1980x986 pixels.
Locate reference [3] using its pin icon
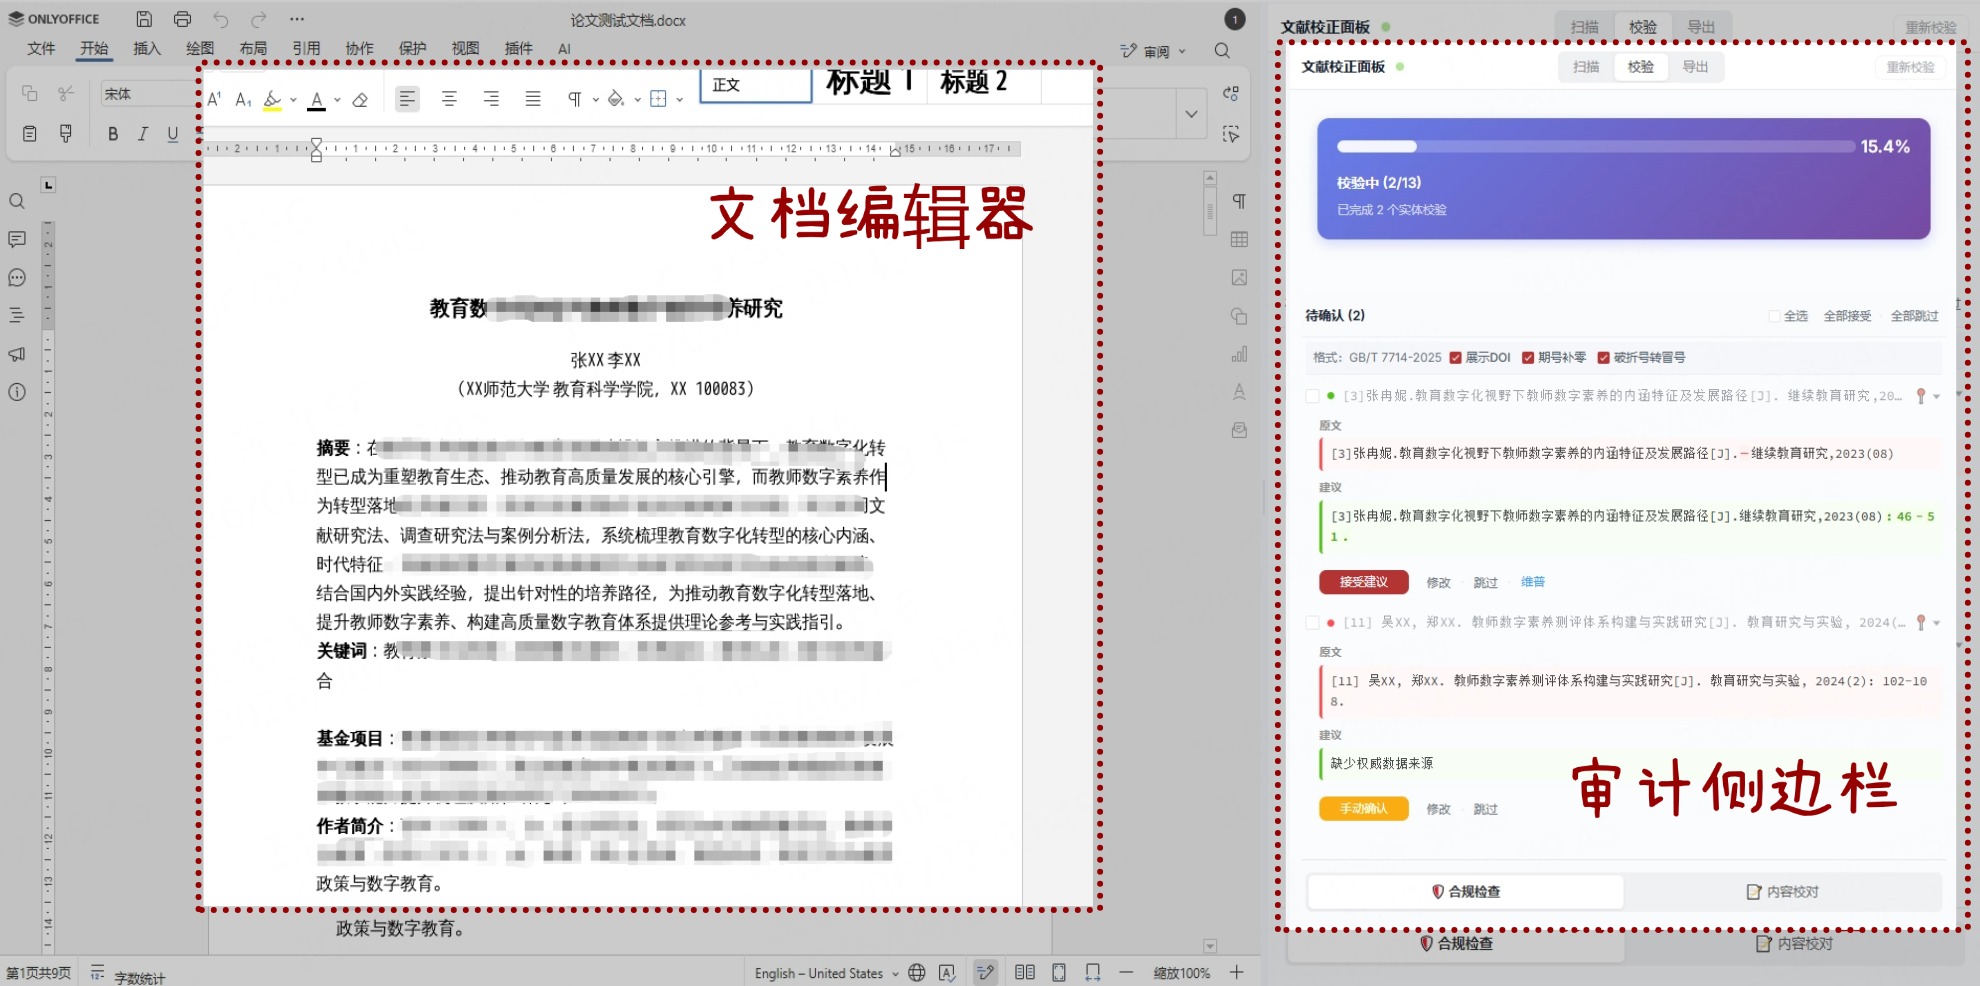pyautogui.click(x=1920, y=396)
